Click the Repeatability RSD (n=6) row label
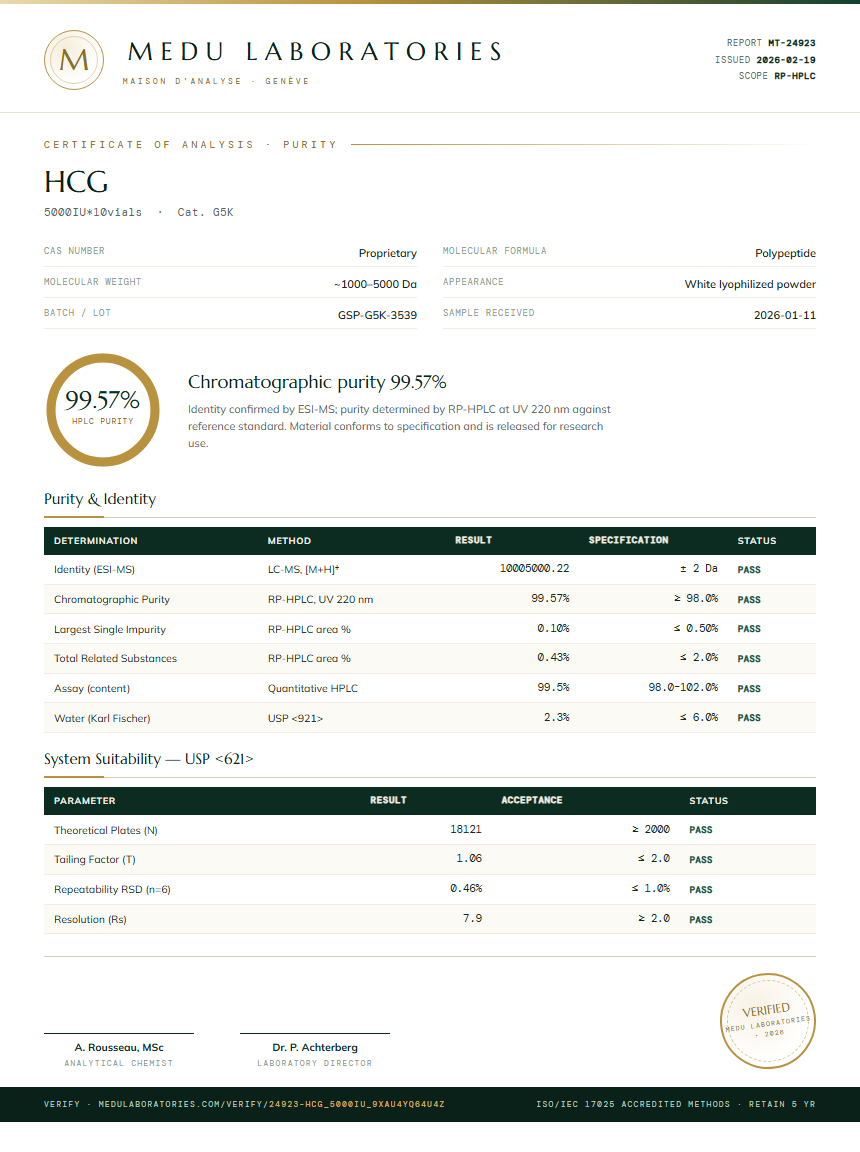Screen dimensions: 860x1152 (112, 890)
